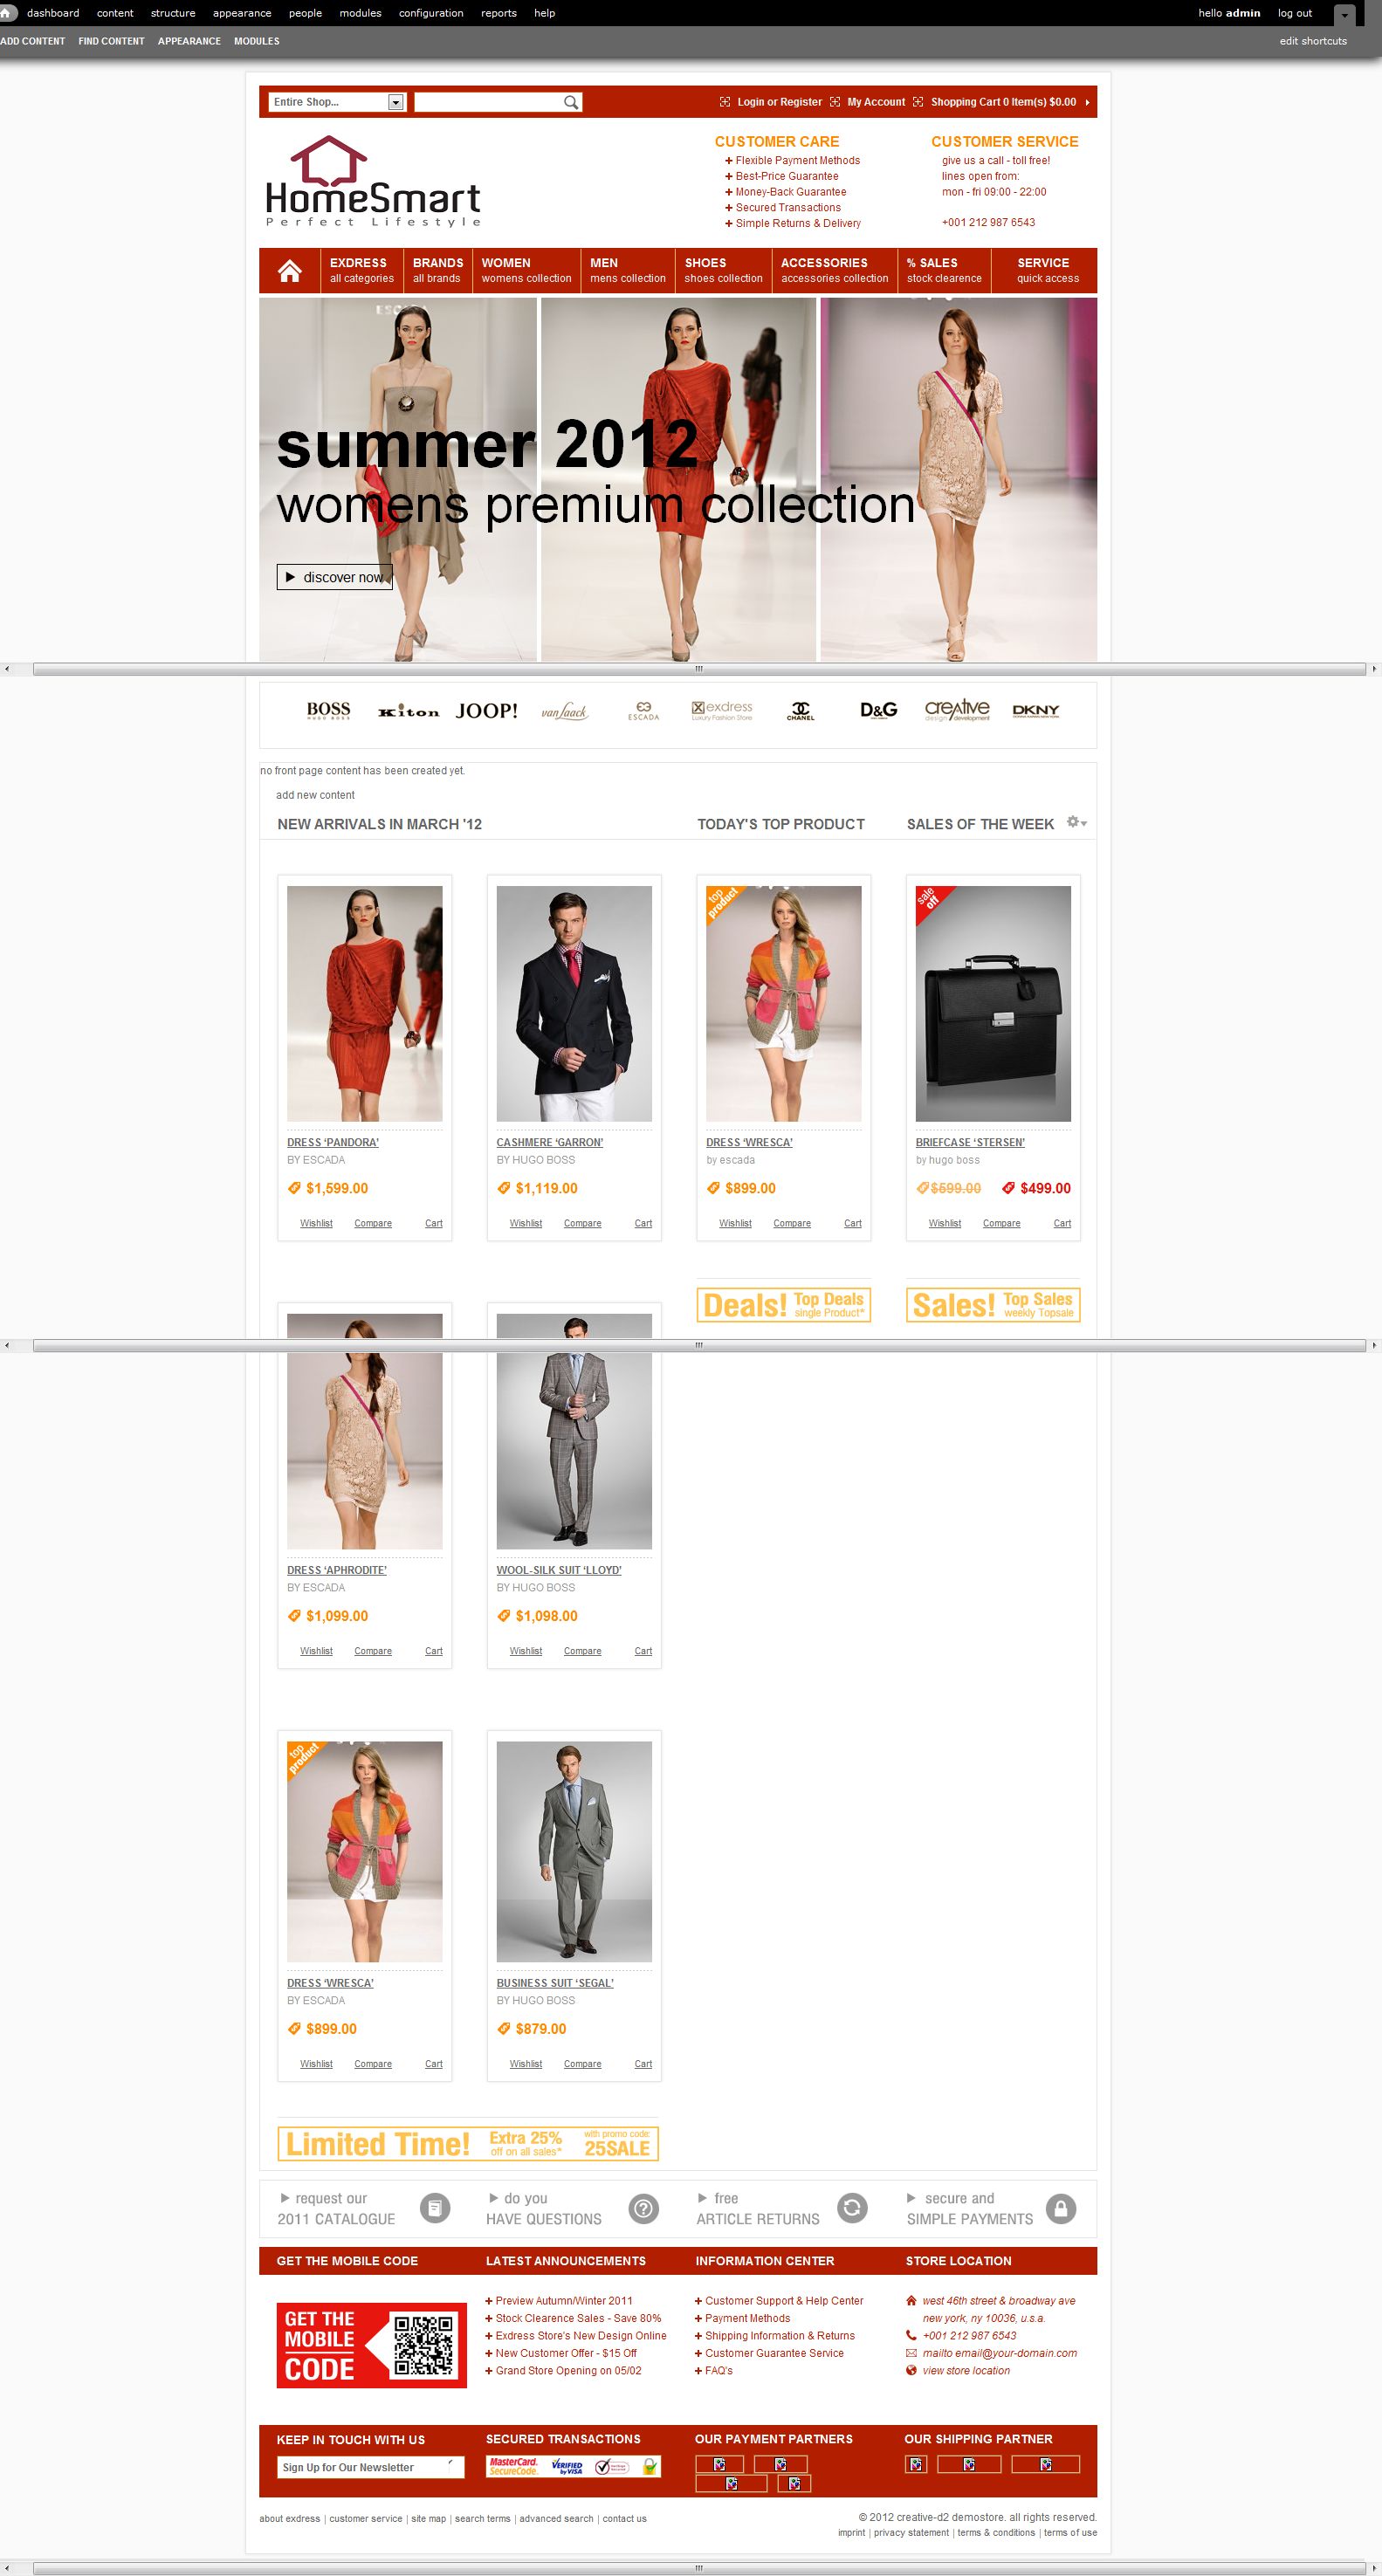Click the HomeSmart logo
The image size is (1382, 2576).
coord(373,182)
